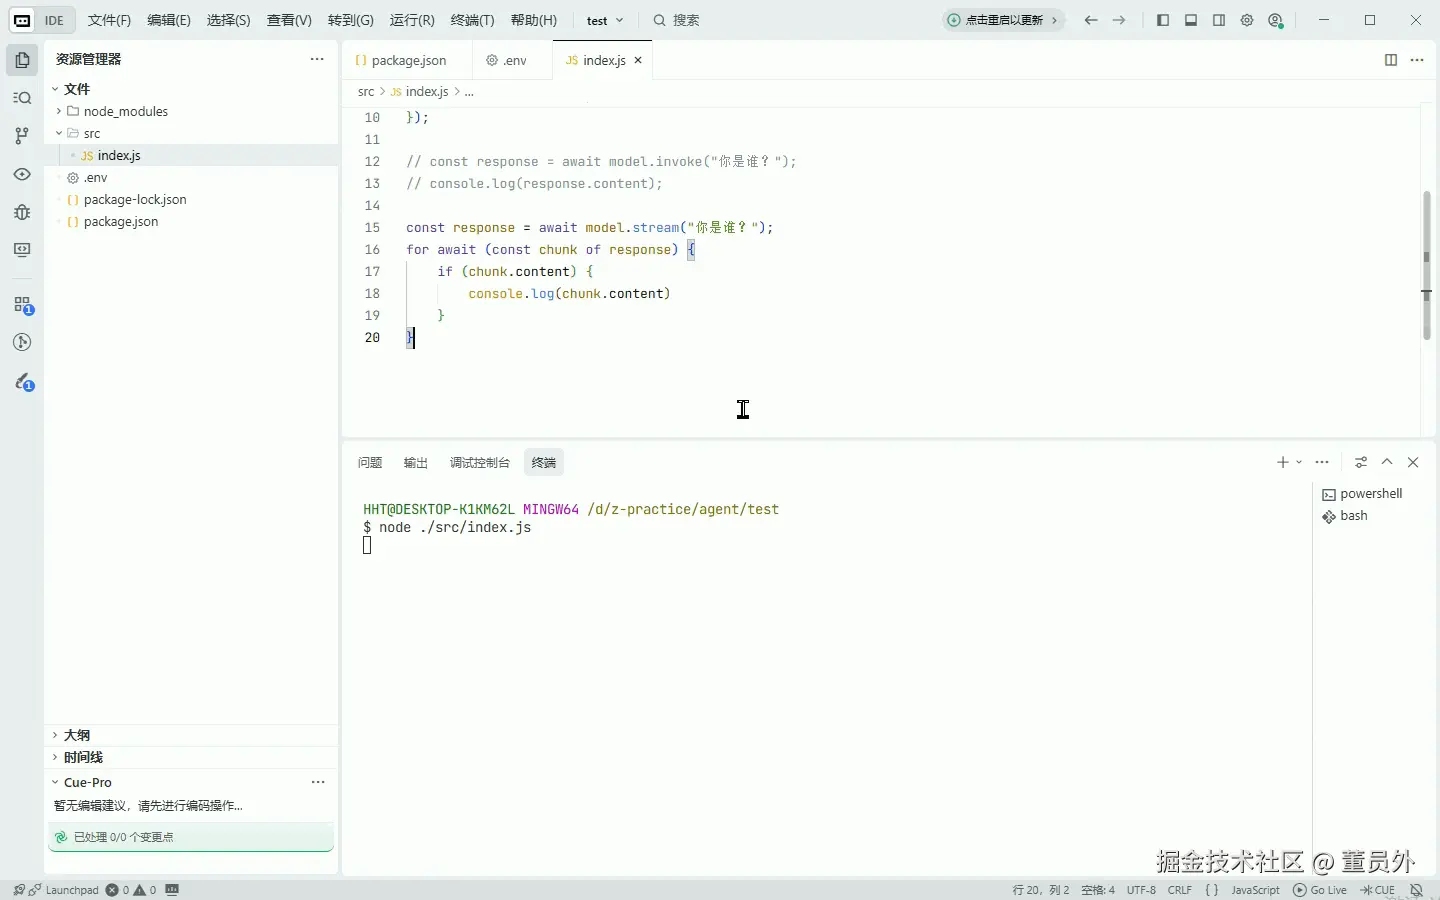Click the new terminal plus icon
This screenshot has width=1440, height=900.
1282,462
